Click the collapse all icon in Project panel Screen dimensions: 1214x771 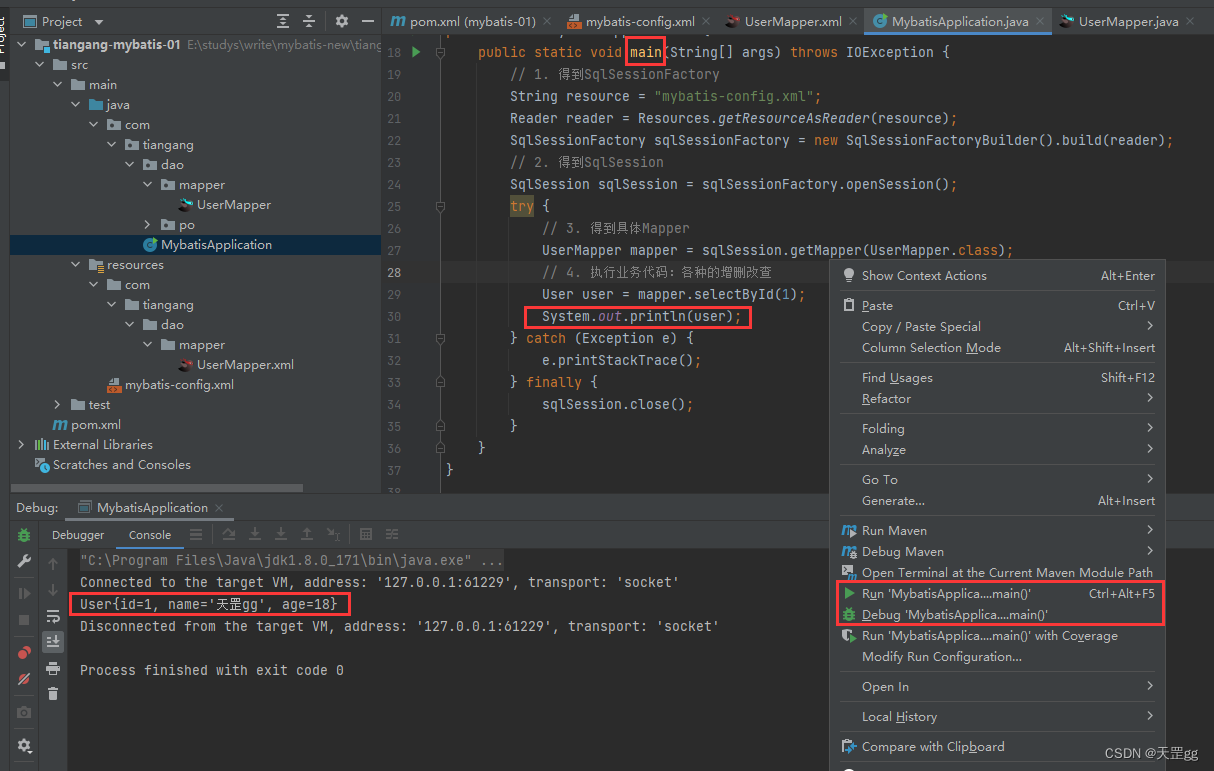308,21
